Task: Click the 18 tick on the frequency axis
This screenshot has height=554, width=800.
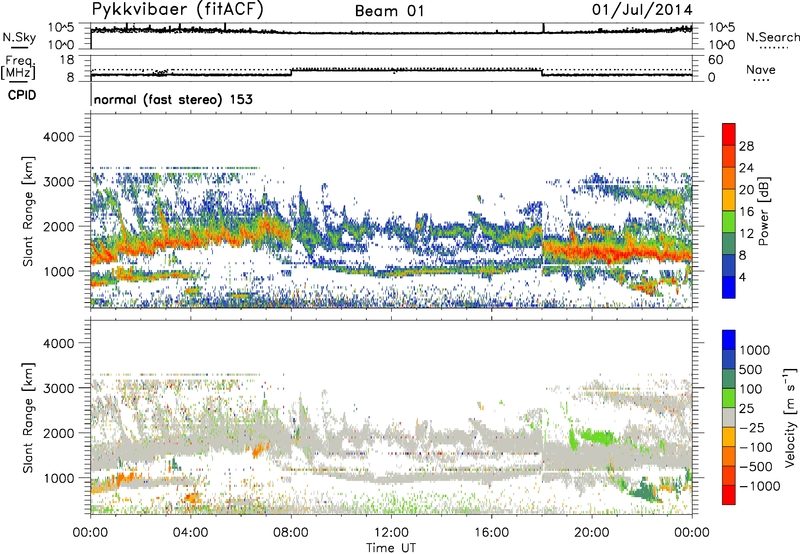Action: [67, 60]
